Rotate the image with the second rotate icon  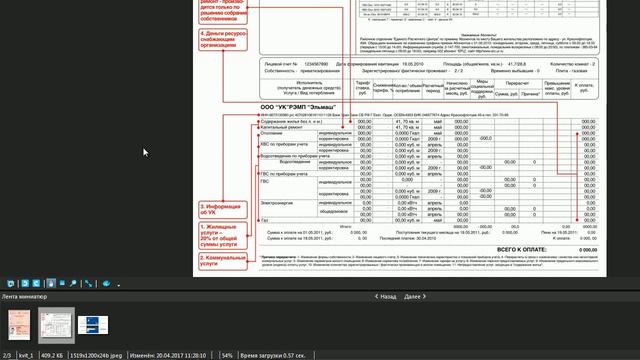[x=36, y=283]
